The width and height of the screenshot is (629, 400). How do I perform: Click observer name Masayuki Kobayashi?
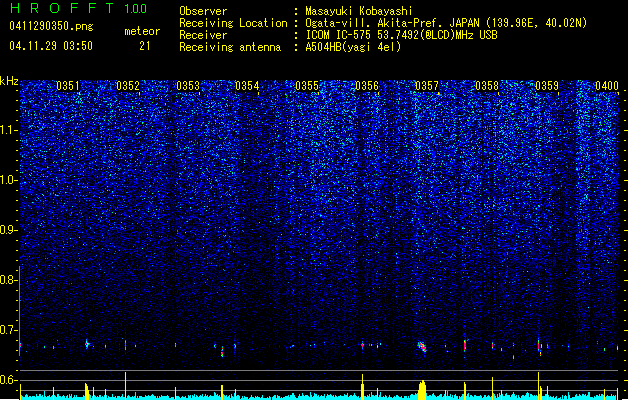pyautogui.click(x=359, y=11)
